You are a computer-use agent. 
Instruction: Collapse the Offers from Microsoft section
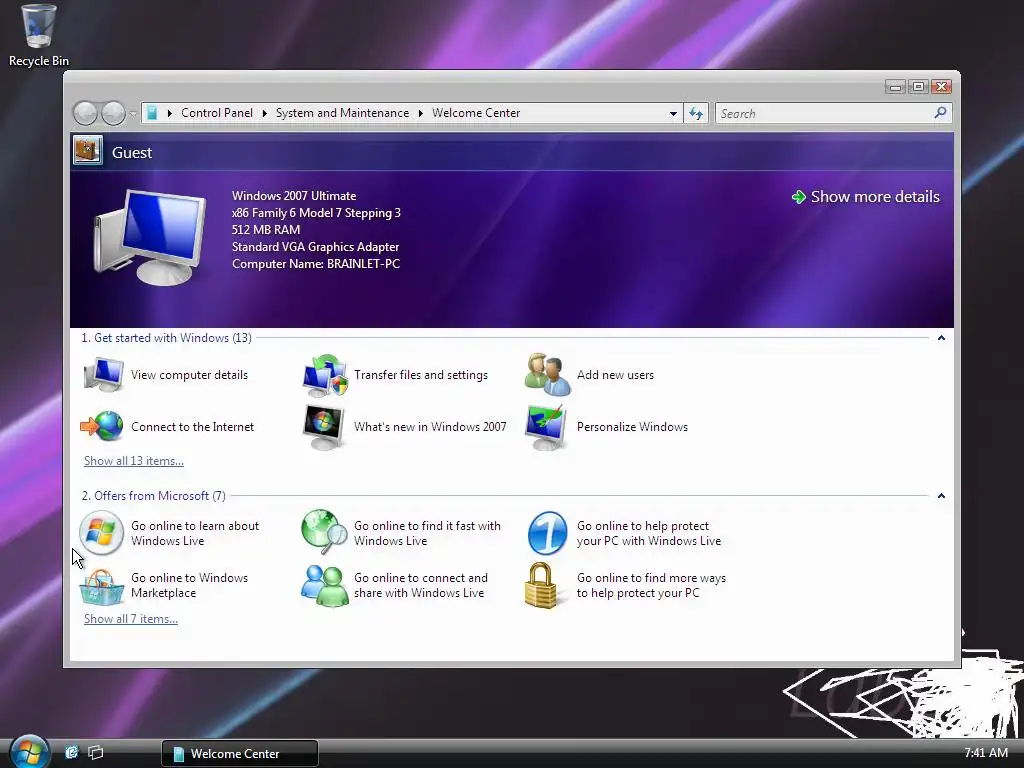coord(941,496)
